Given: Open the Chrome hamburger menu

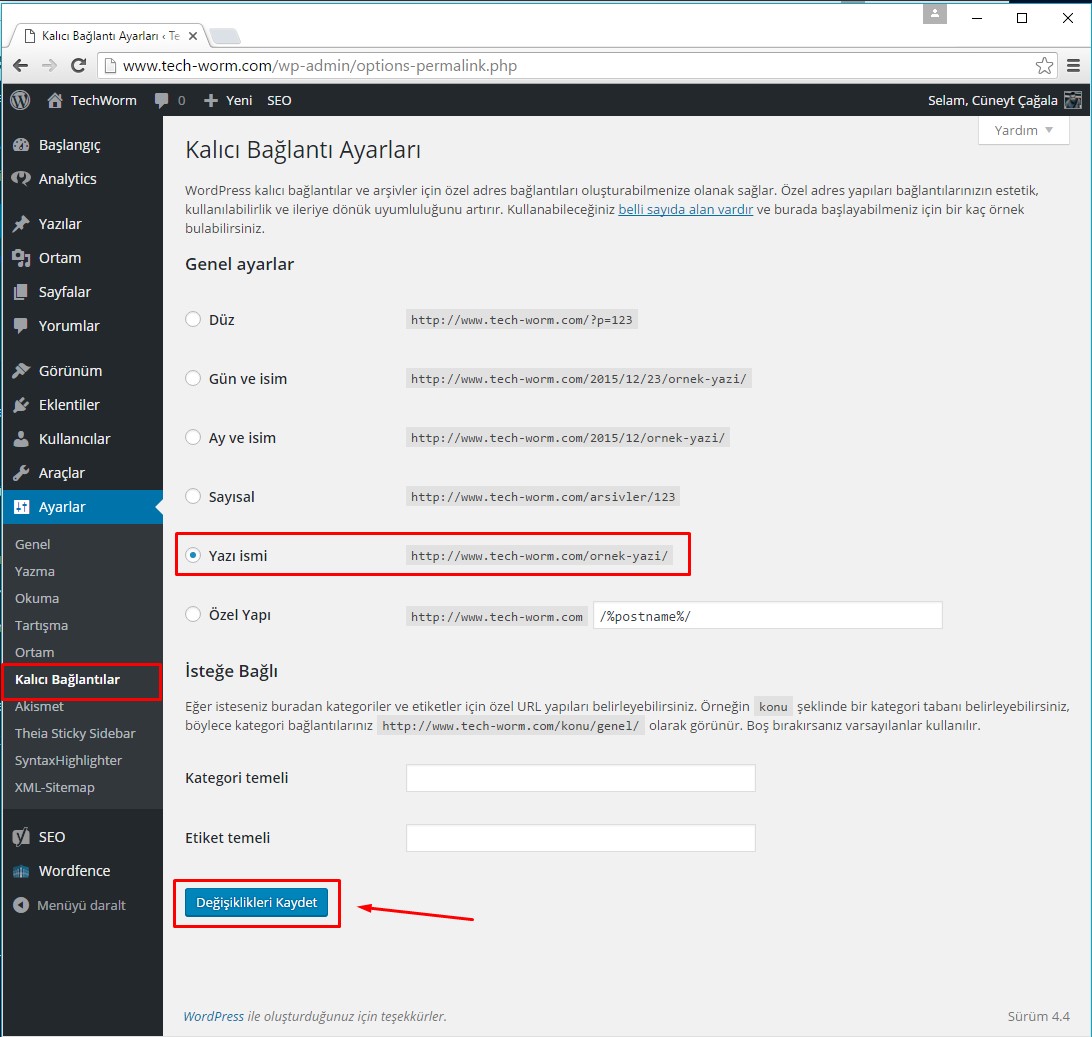Looking at the screenshot, I should 1073,66.
